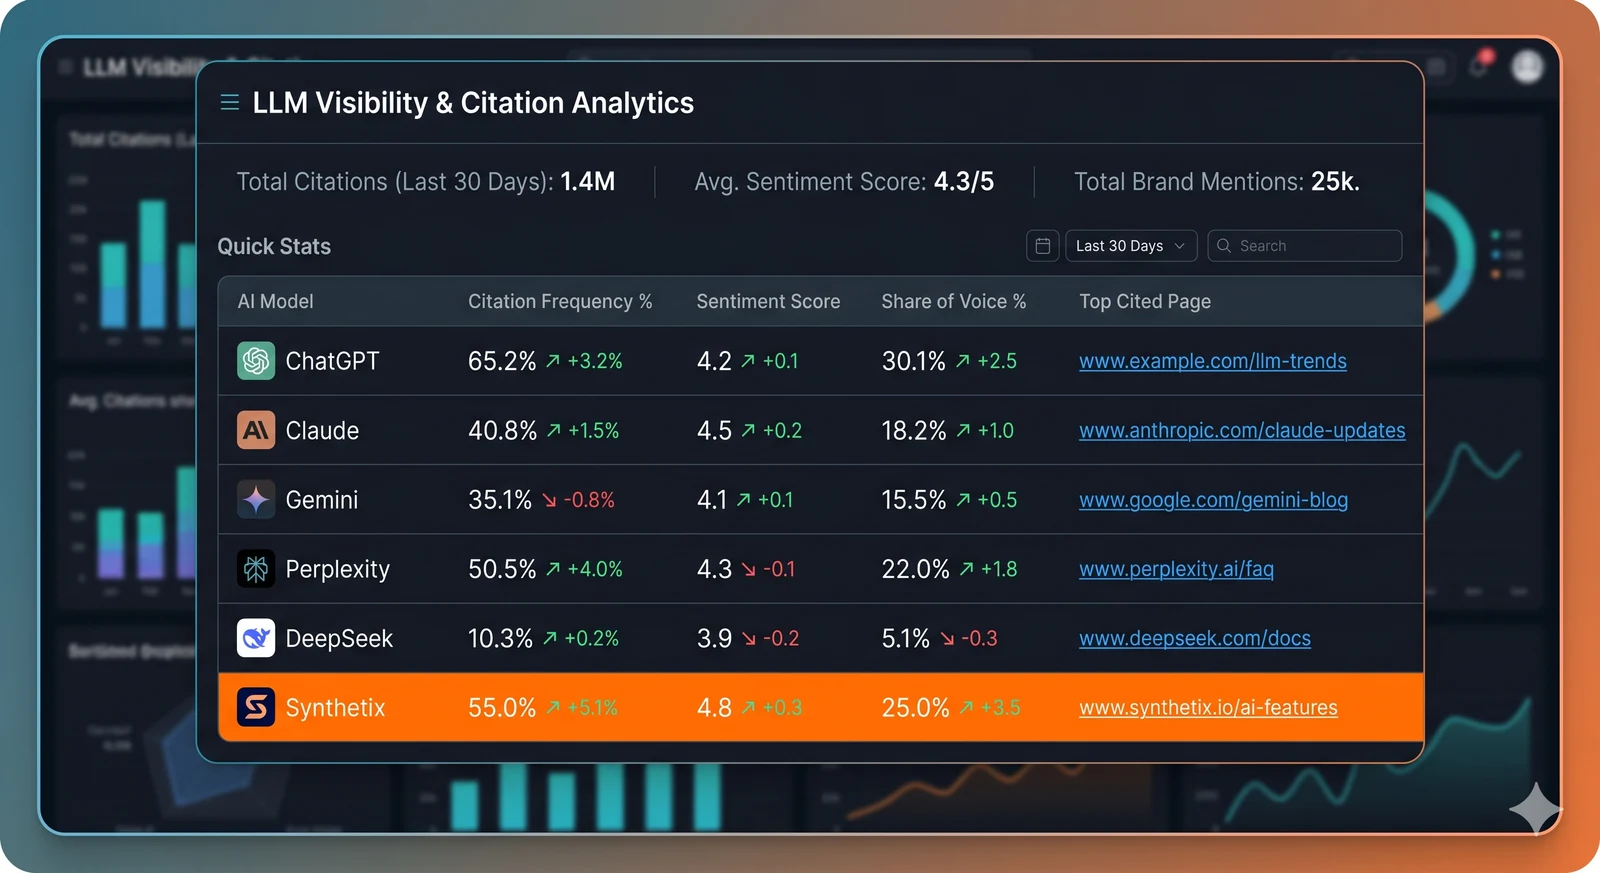Viewport: 1600px width, 873px height.
Task: Click Synthetix's 55.0% citation frequency value
Action: point(502,707)
